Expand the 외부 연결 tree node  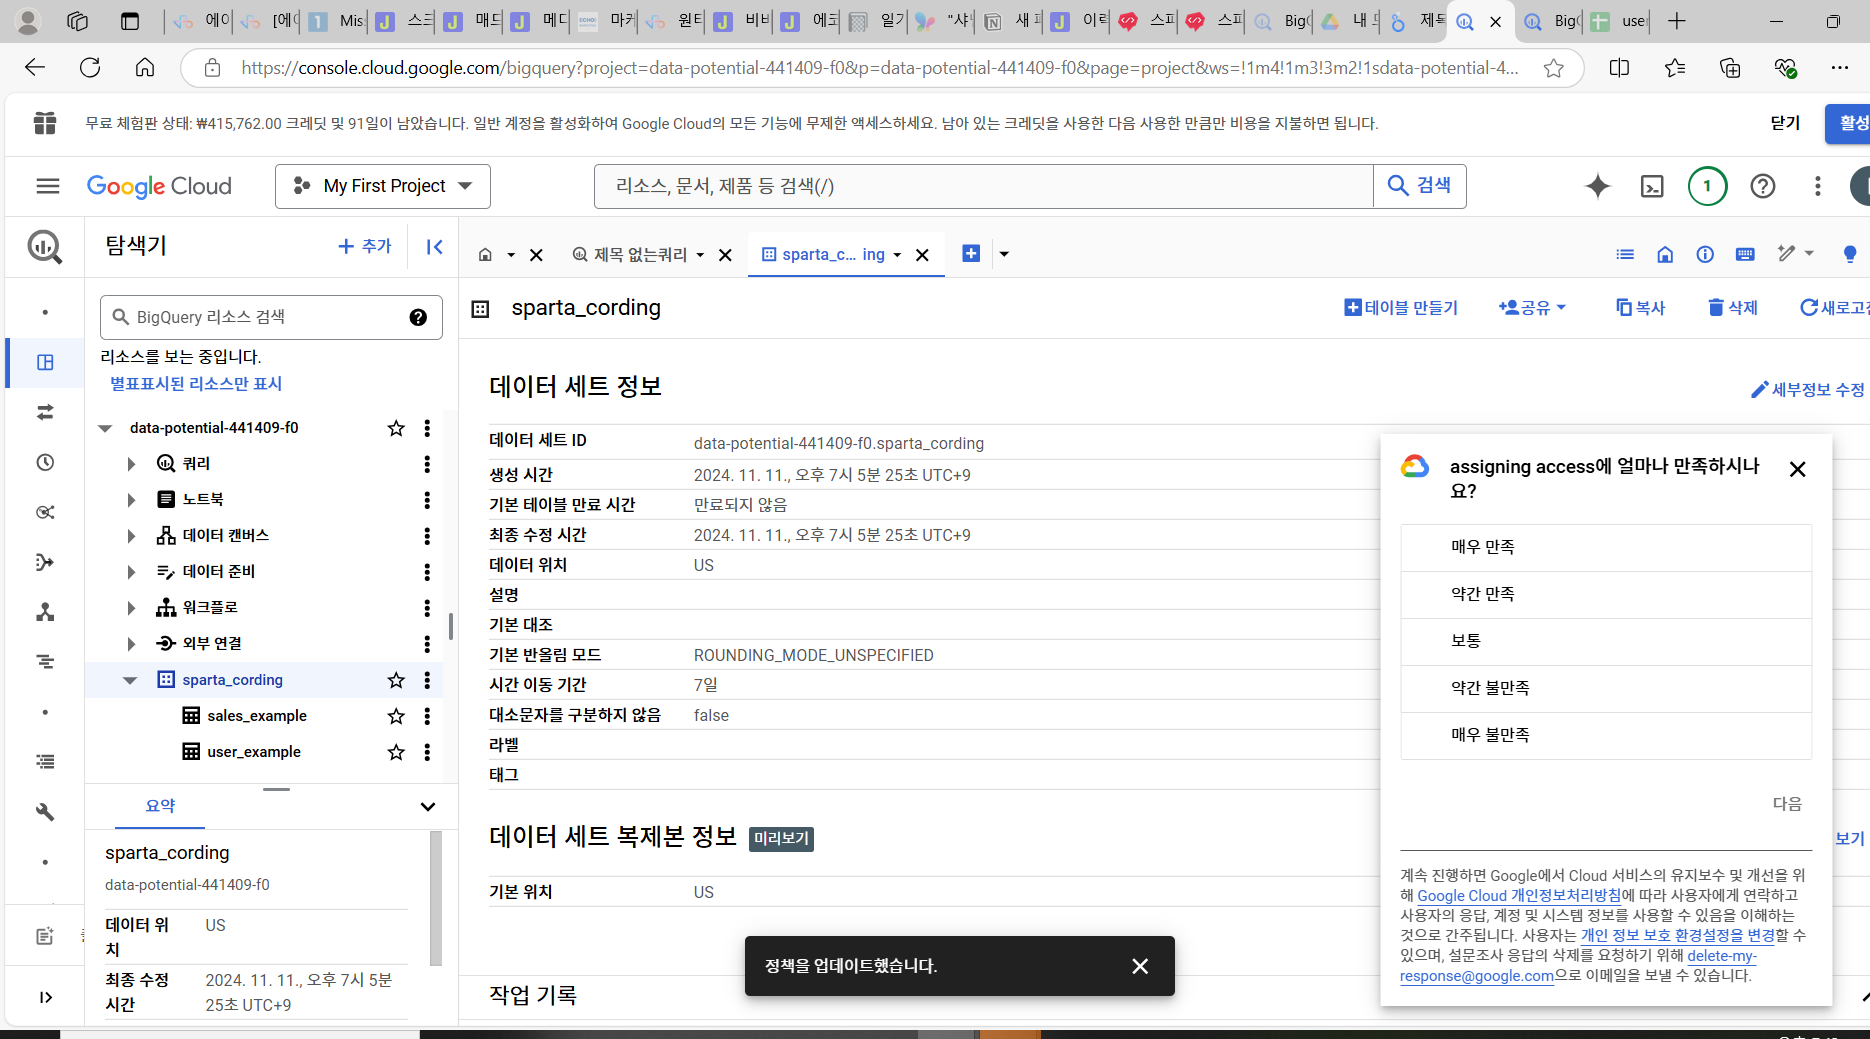(x=131, y=644)
